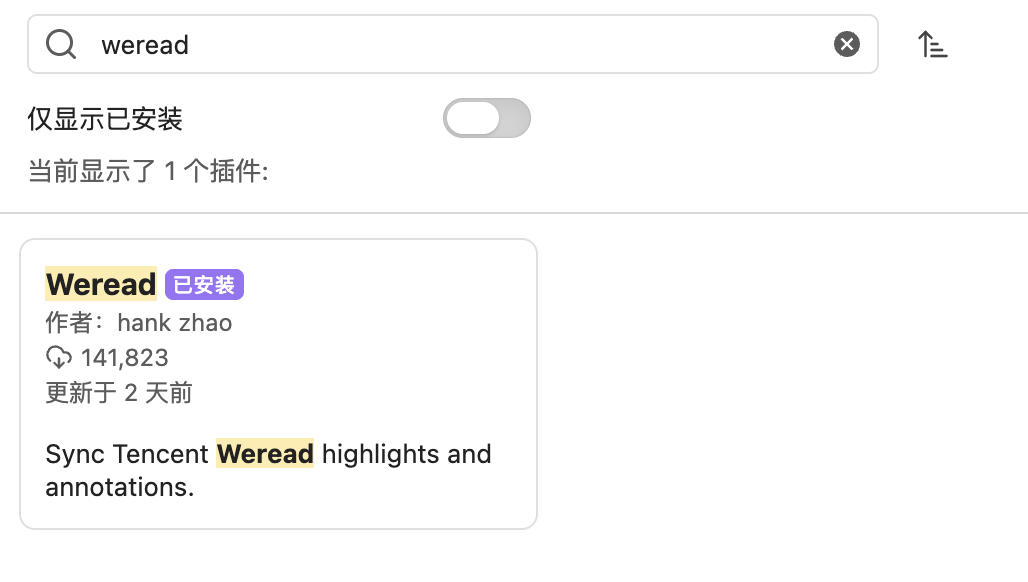The image size is (1028, 582).
Task: Click the 更新于 2 天前 text
Action: pyautogui.click(x=119, y=392)
